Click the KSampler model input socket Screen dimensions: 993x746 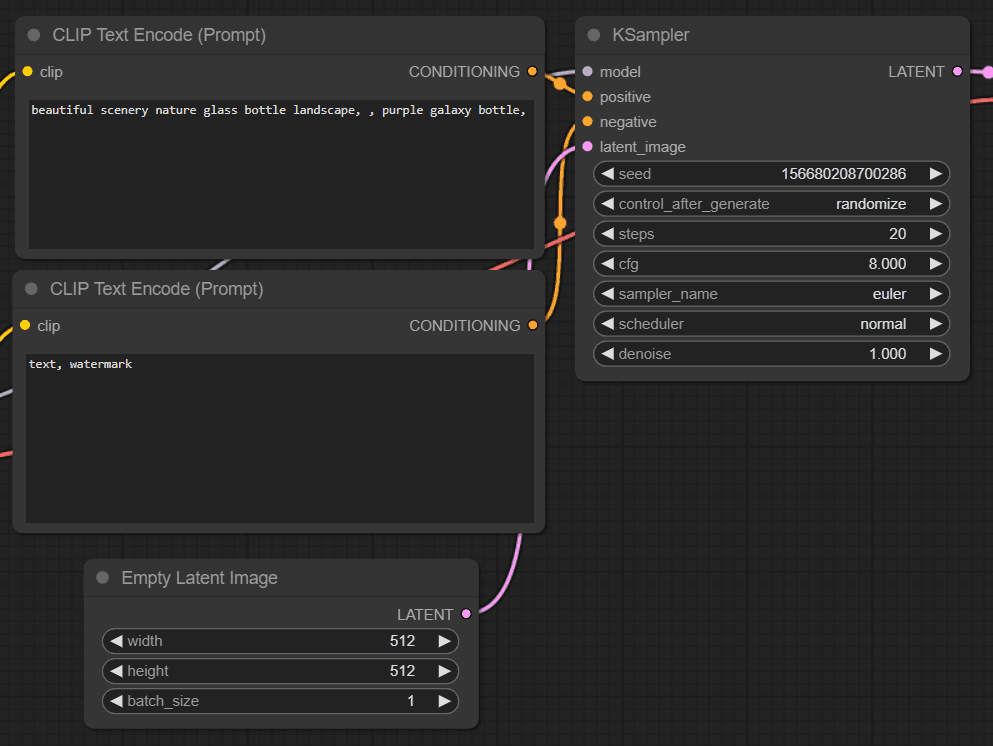click(x=588, y=72)
